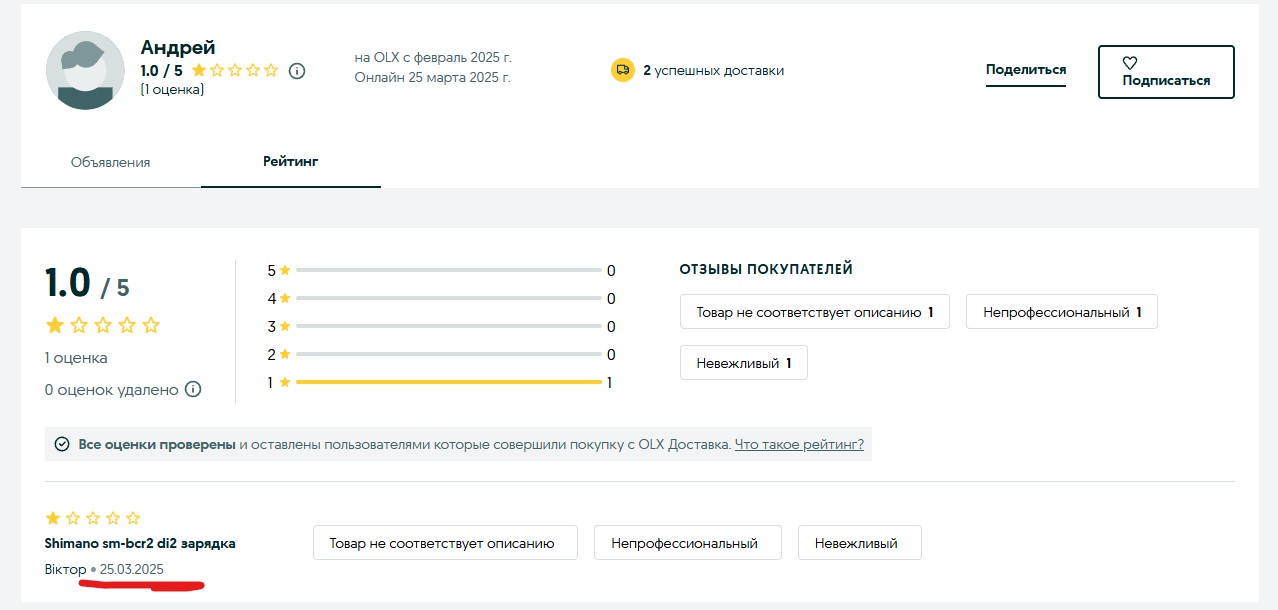Click Андрей's profile avatar picture

pos(85,71)
